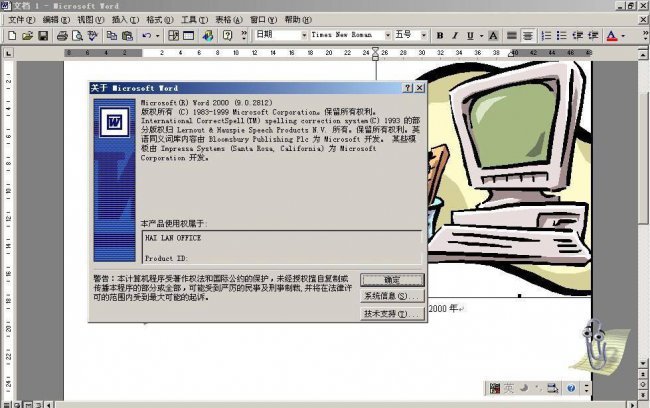Open Tables and Borders toolbar icon
This screenshot has width=650, height=408.
tap(174, 36)
